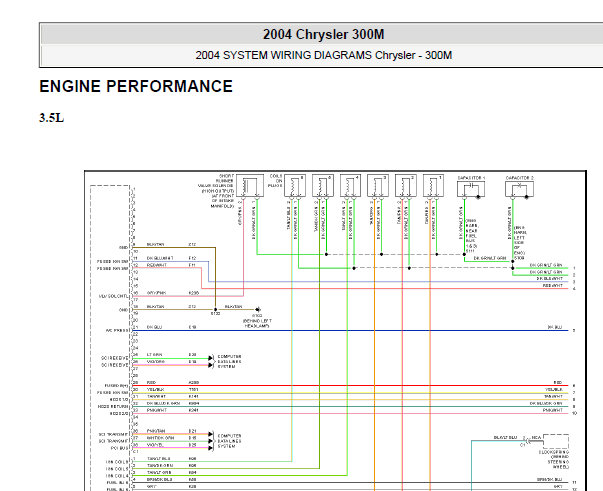Image resolution: width=603 pixels, height=491 pixels.
Task: Click the 'RED' label at pin 29
Action: (x=151, y=383)
